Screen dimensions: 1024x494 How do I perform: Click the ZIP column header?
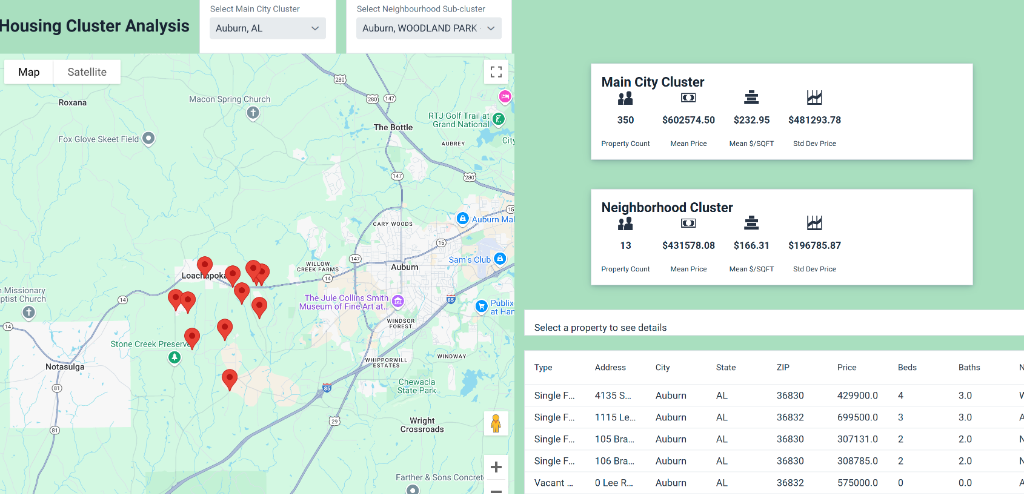point(783,367)
